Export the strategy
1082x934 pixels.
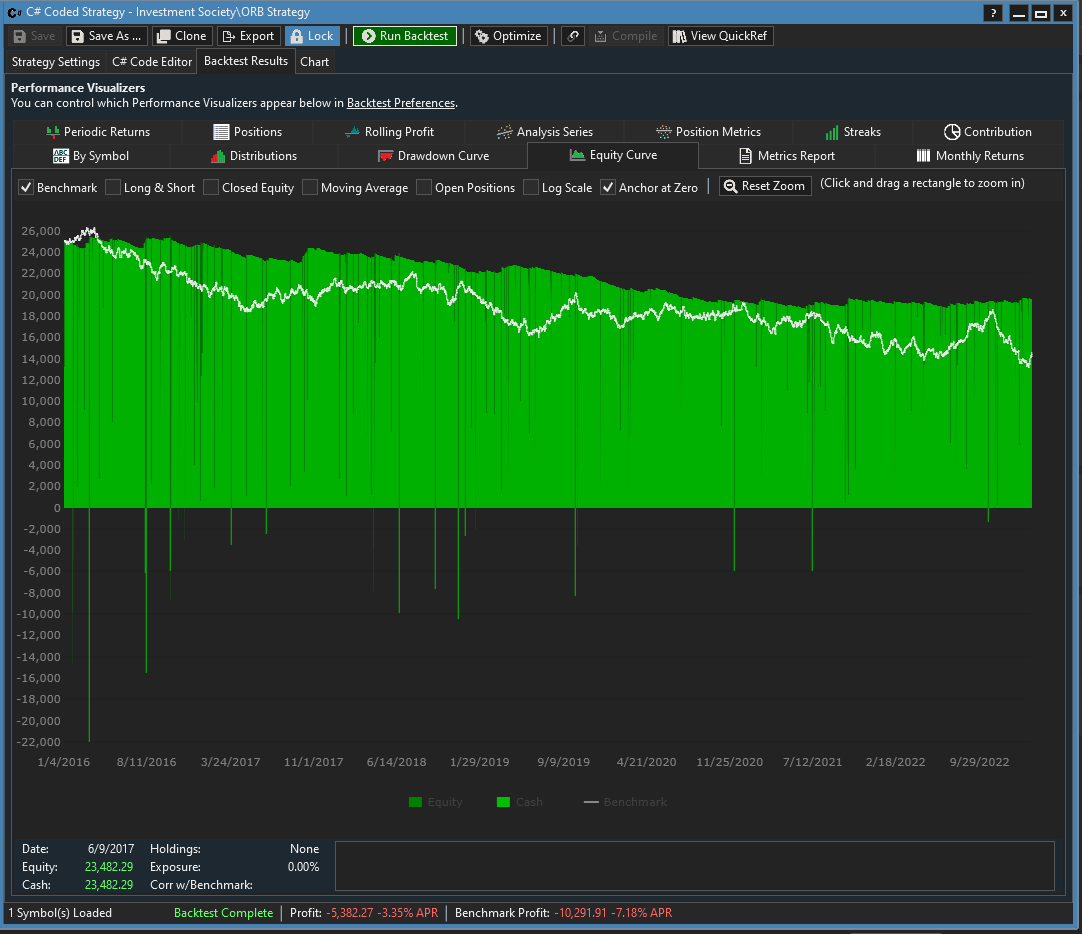[248, 36]
